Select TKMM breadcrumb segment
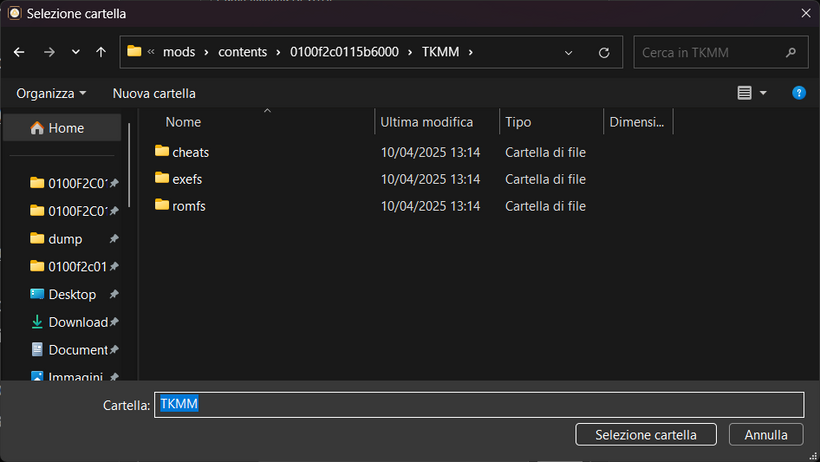 coord(440,52)
